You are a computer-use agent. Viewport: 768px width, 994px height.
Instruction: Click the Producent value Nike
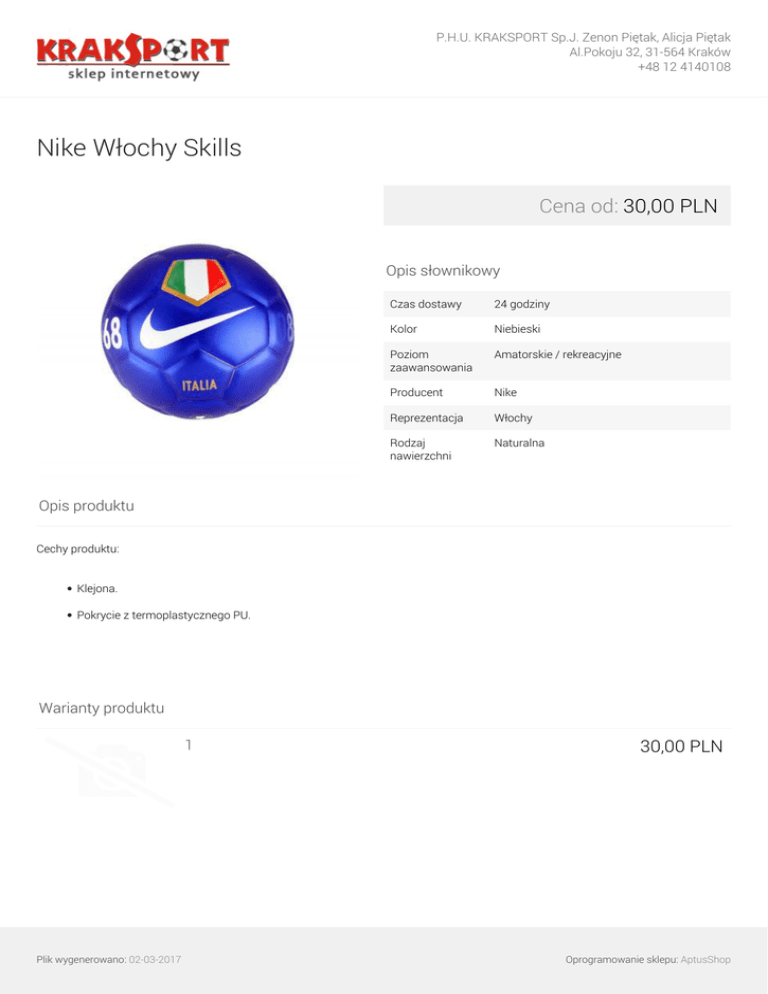505,392
